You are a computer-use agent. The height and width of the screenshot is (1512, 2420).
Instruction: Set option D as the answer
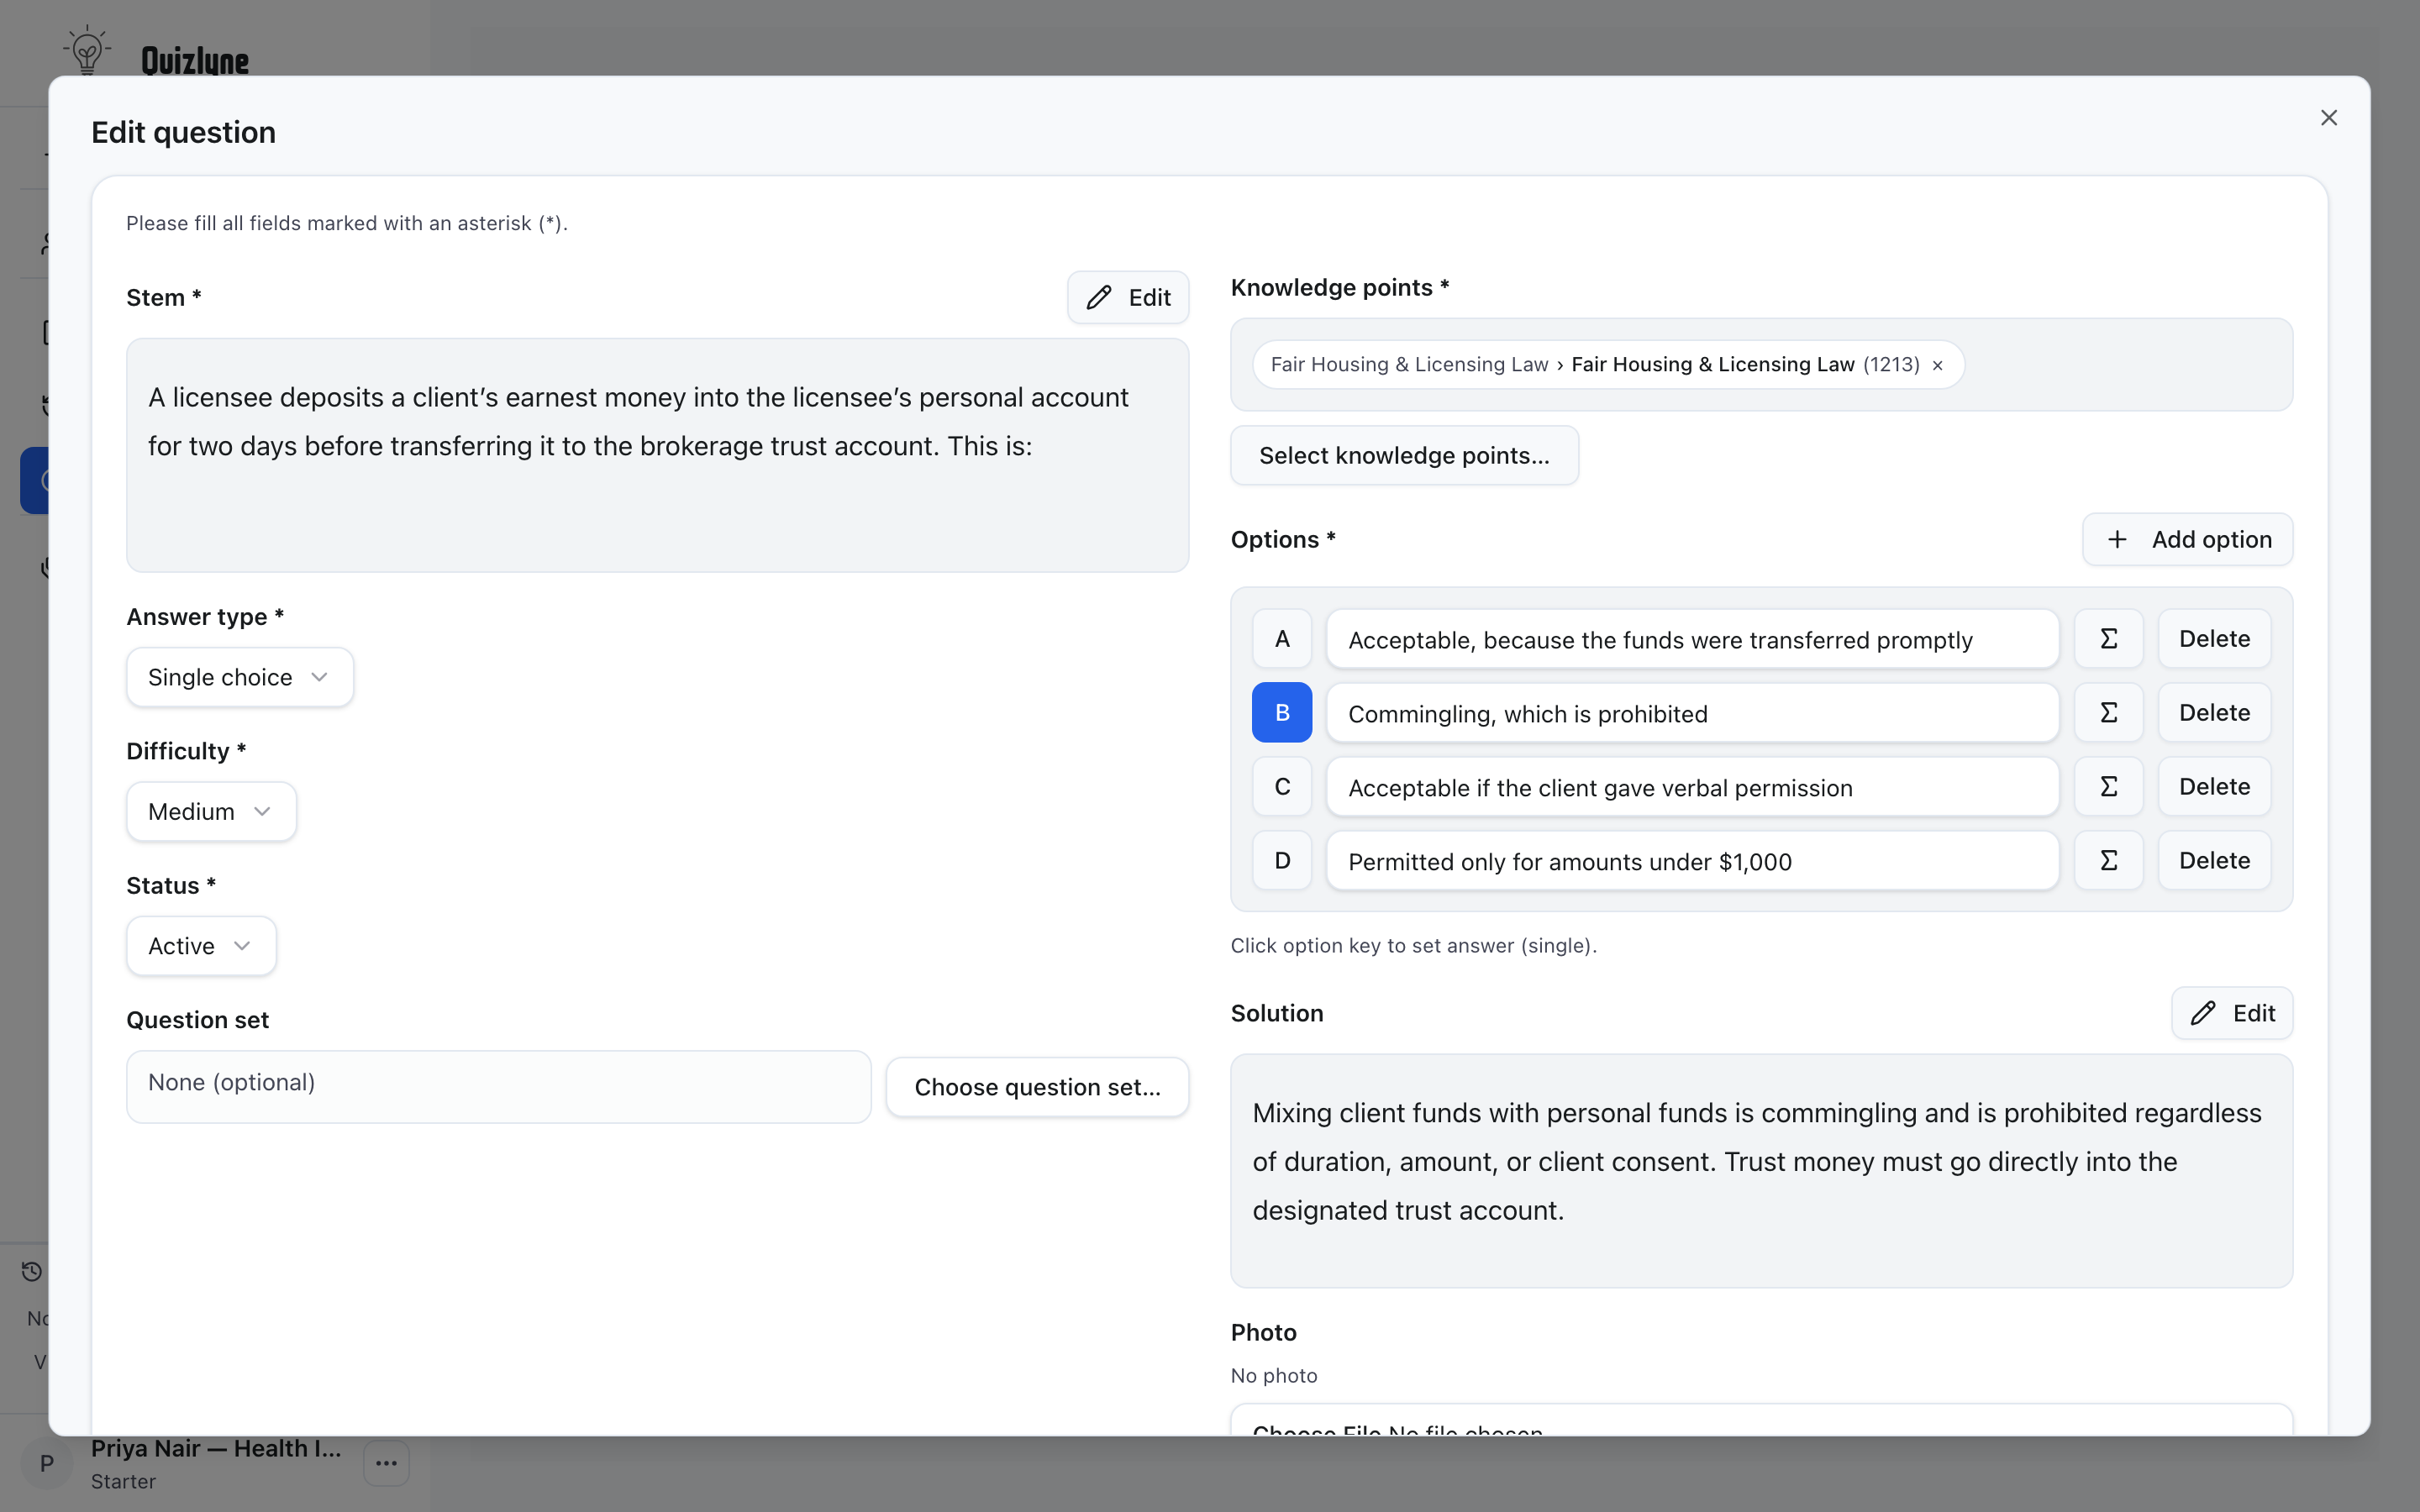(1282, 861)
